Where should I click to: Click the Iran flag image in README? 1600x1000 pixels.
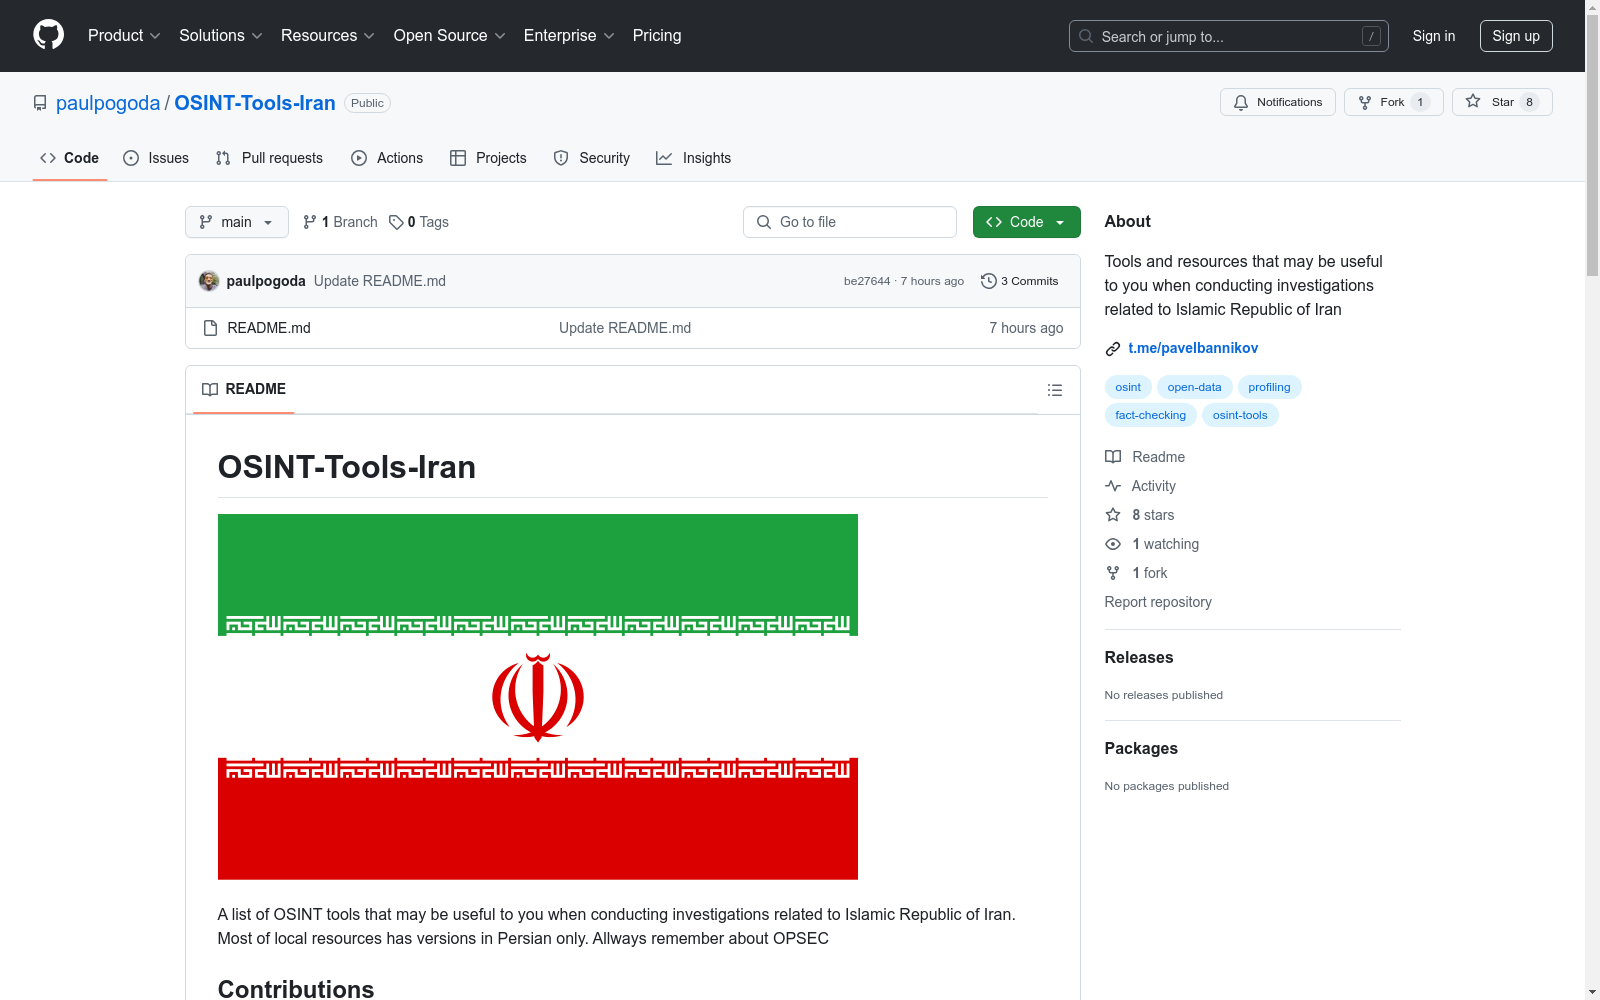538,697
